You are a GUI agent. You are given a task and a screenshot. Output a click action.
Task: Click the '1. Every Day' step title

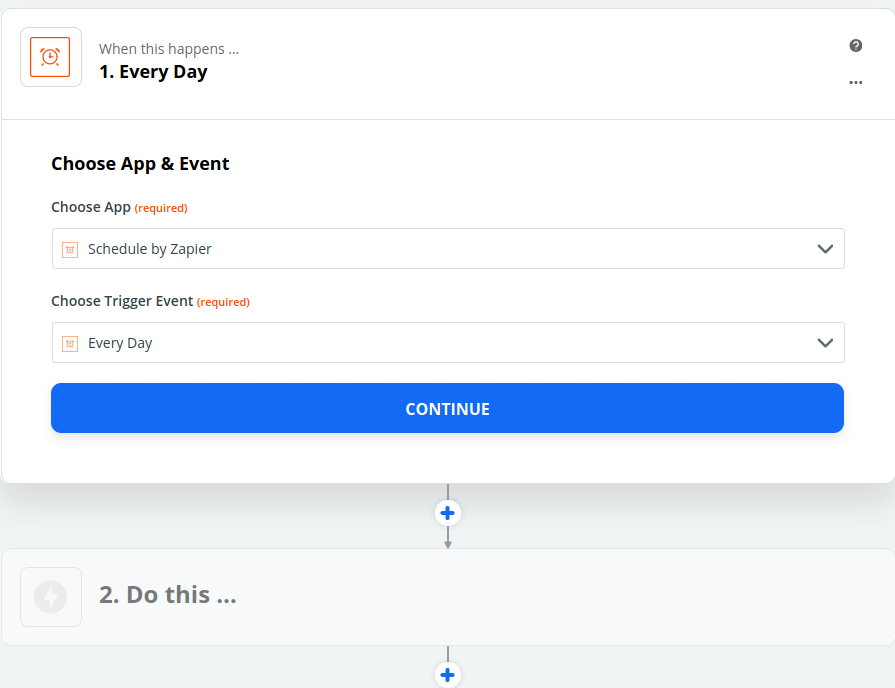(x=153, y=72)
